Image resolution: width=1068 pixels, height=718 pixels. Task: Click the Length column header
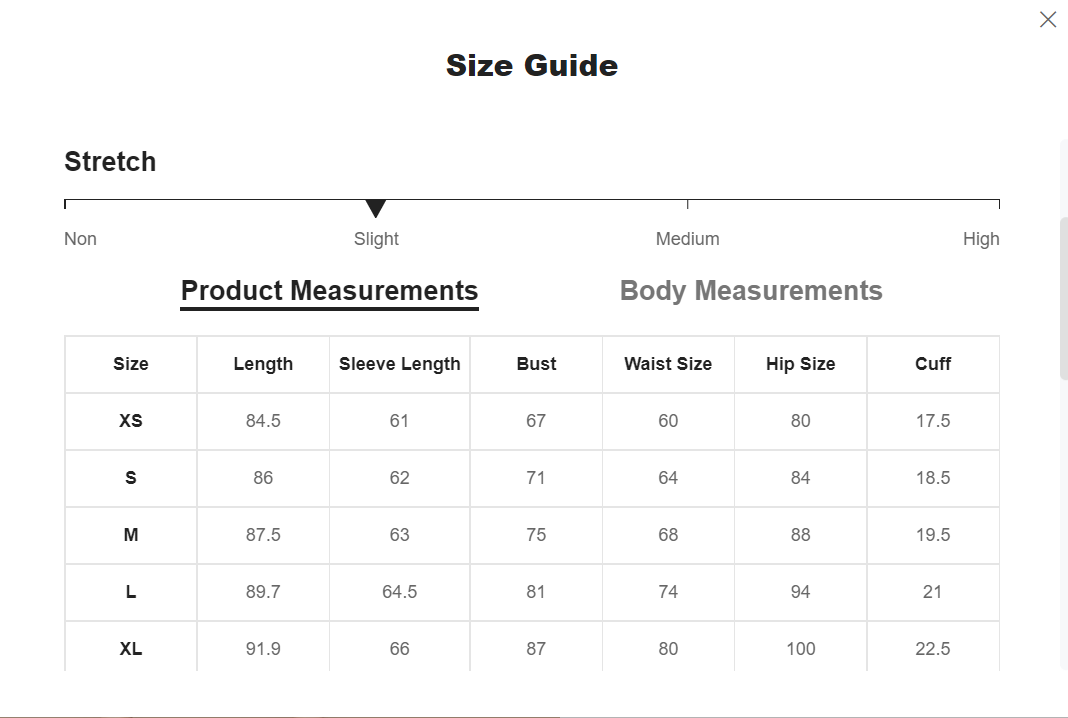pos(263,364)
